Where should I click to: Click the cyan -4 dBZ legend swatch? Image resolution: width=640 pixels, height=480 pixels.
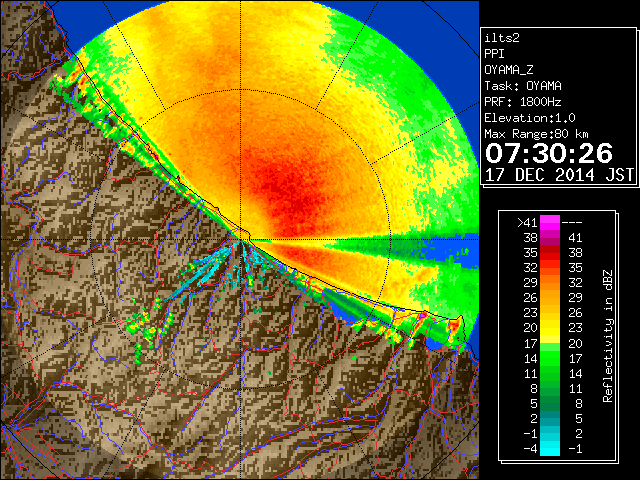click(550, 449)
